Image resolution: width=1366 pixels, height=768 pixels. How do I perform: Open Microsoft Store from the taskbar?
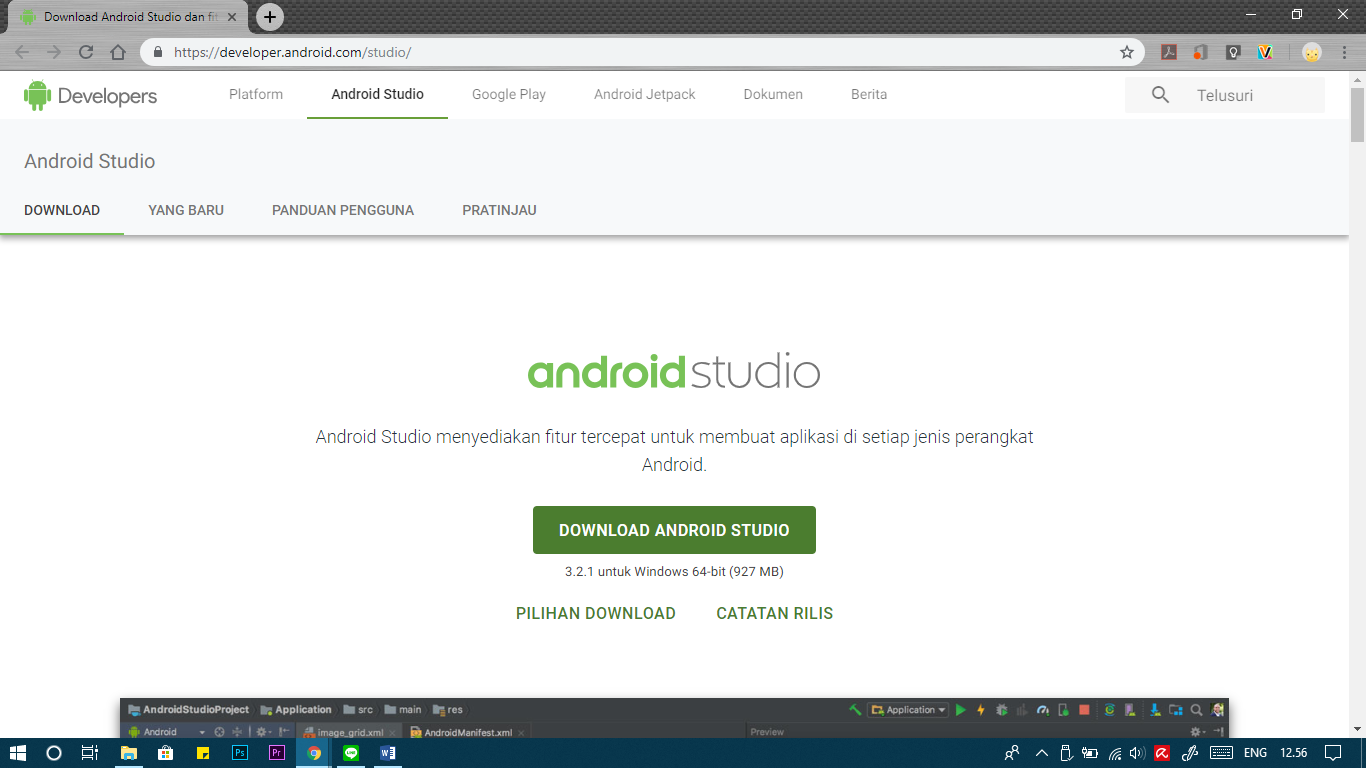(166, 753)
